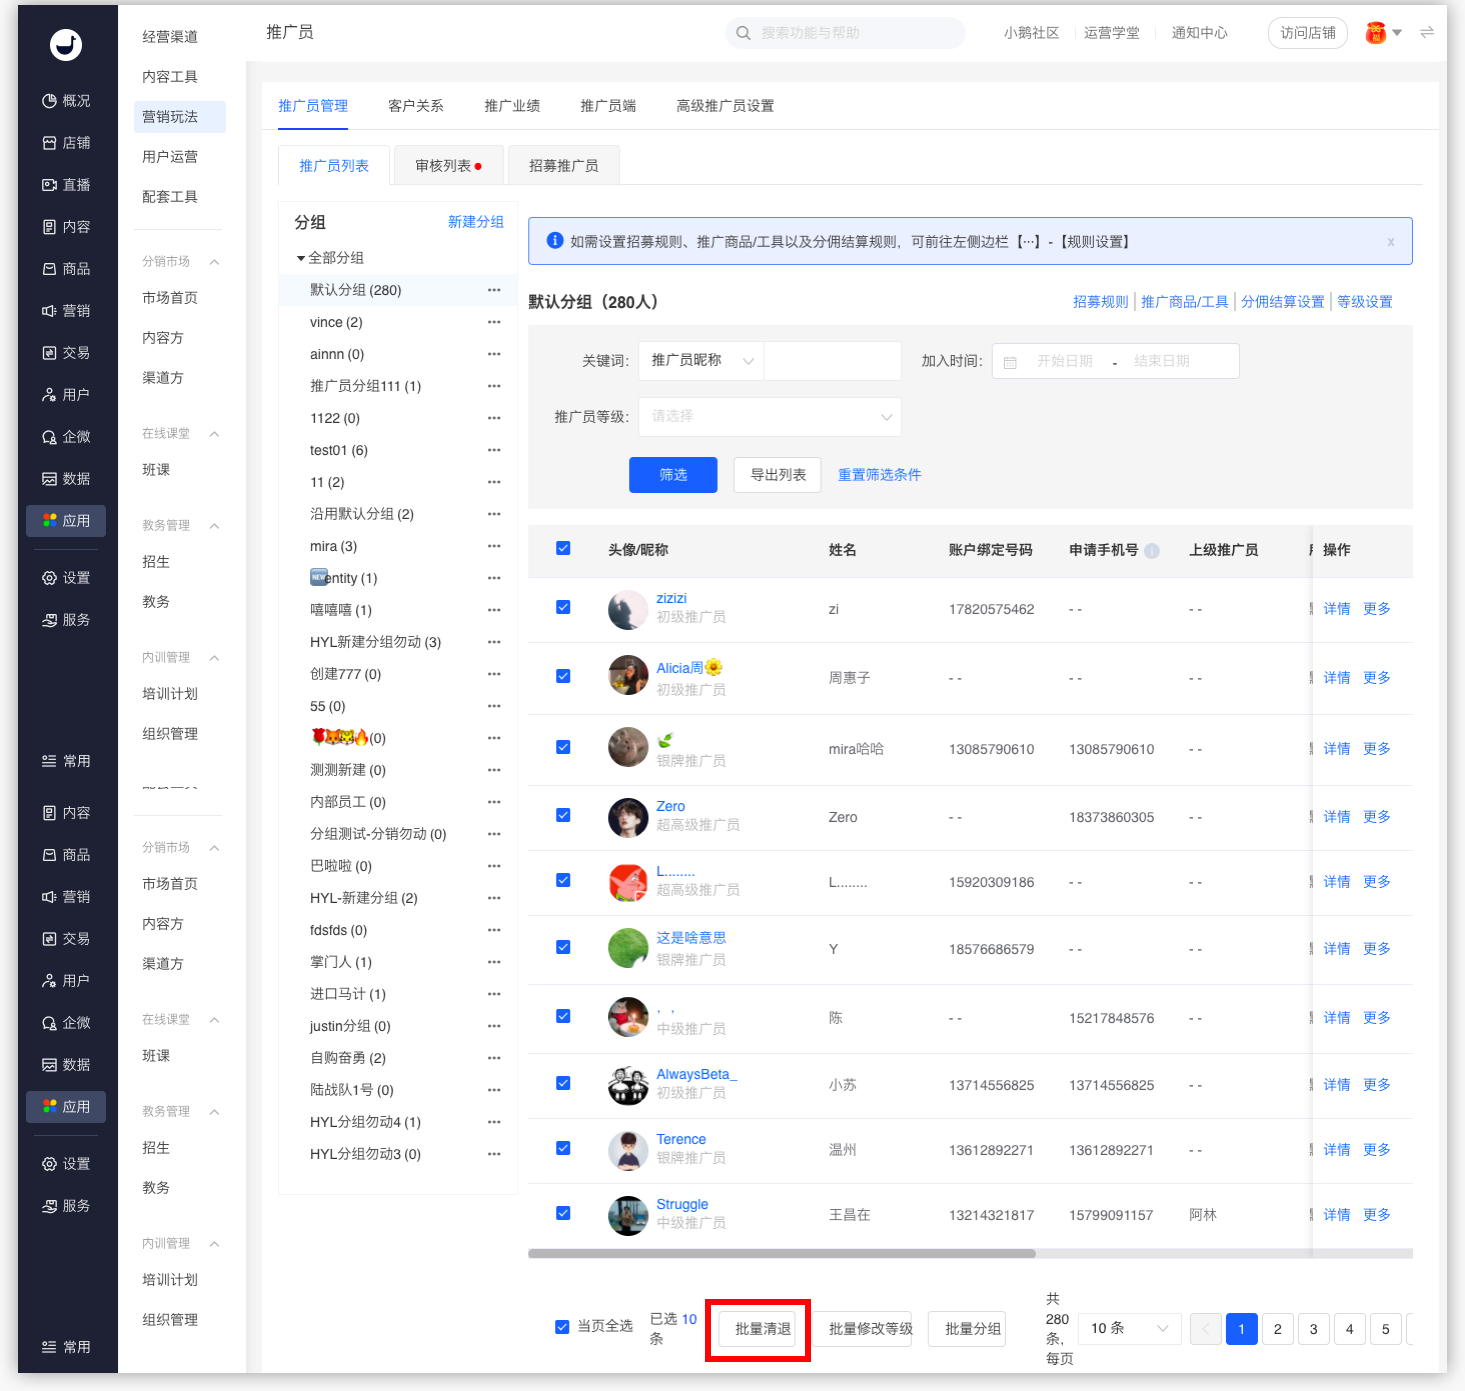Open the info icon beside 申请手机号
Image resolution: width=1465 pixels, height=1391 pixels.
pos(1151,550)
